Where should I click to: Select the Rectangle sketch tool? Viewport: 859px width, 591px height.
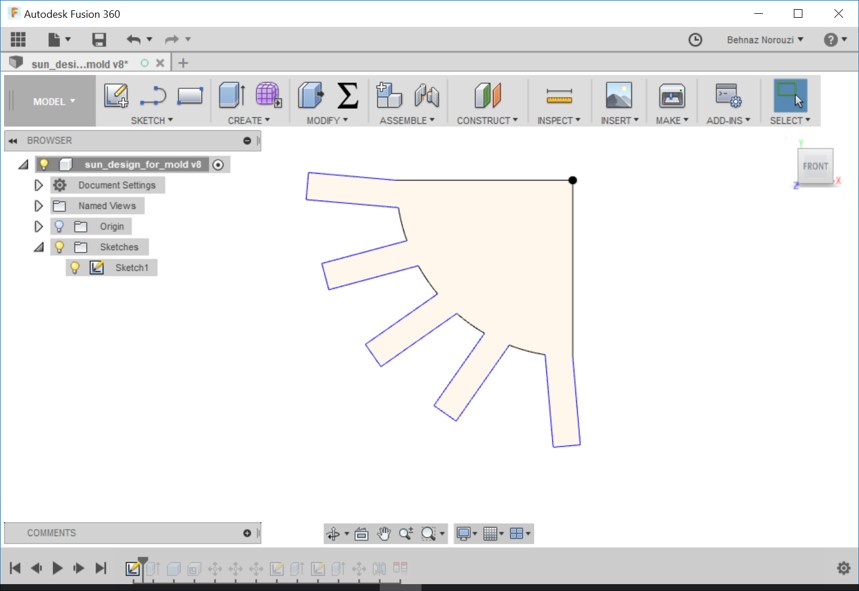click(x=190, y=96)
